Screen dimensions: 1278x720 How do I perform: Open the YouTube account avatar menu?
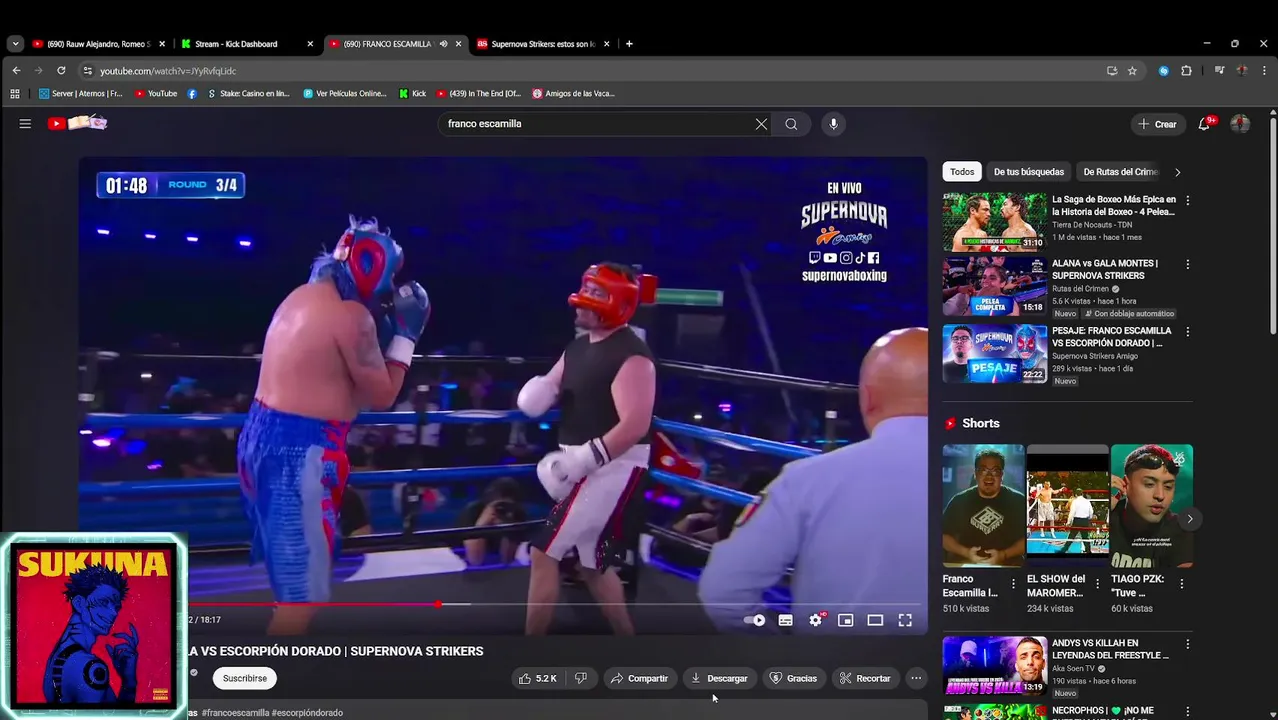(1240, 124)
